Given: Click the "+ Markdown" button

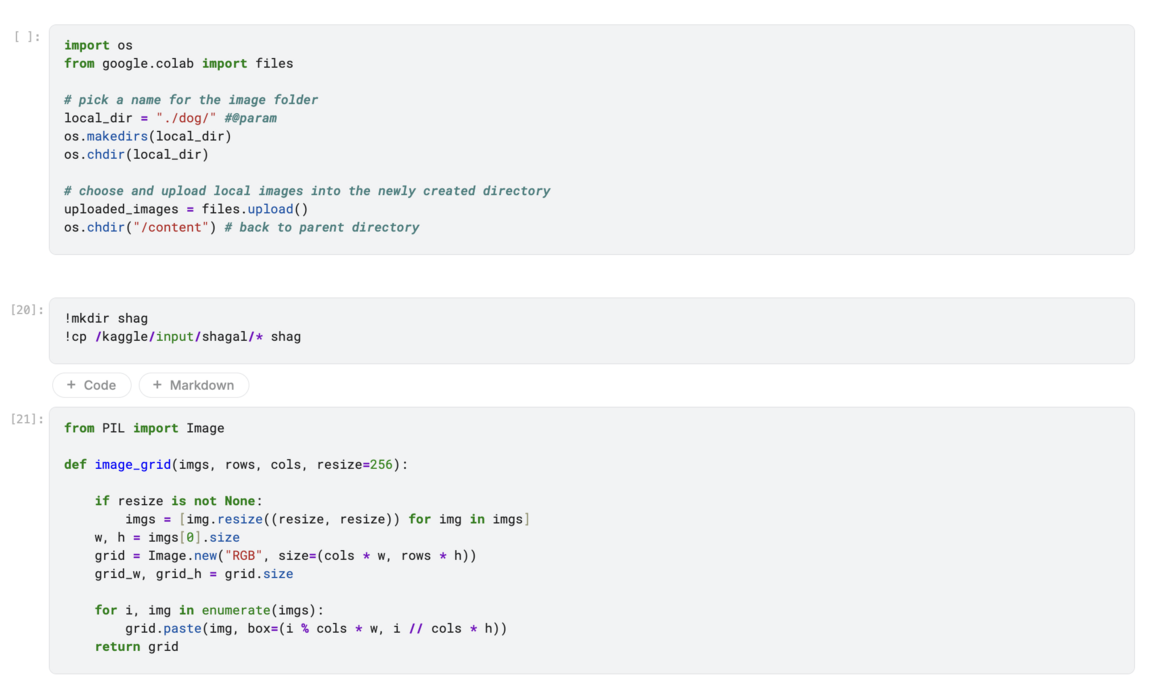Looking at the screenshot, I should pyautogui.click(x=194, y=385).
